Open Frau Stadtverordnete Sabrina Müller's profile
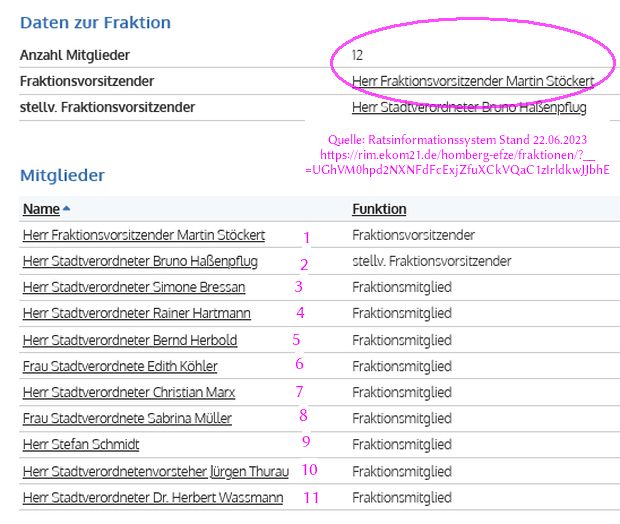This screenshot has height=524, width=620. (127, 418)
